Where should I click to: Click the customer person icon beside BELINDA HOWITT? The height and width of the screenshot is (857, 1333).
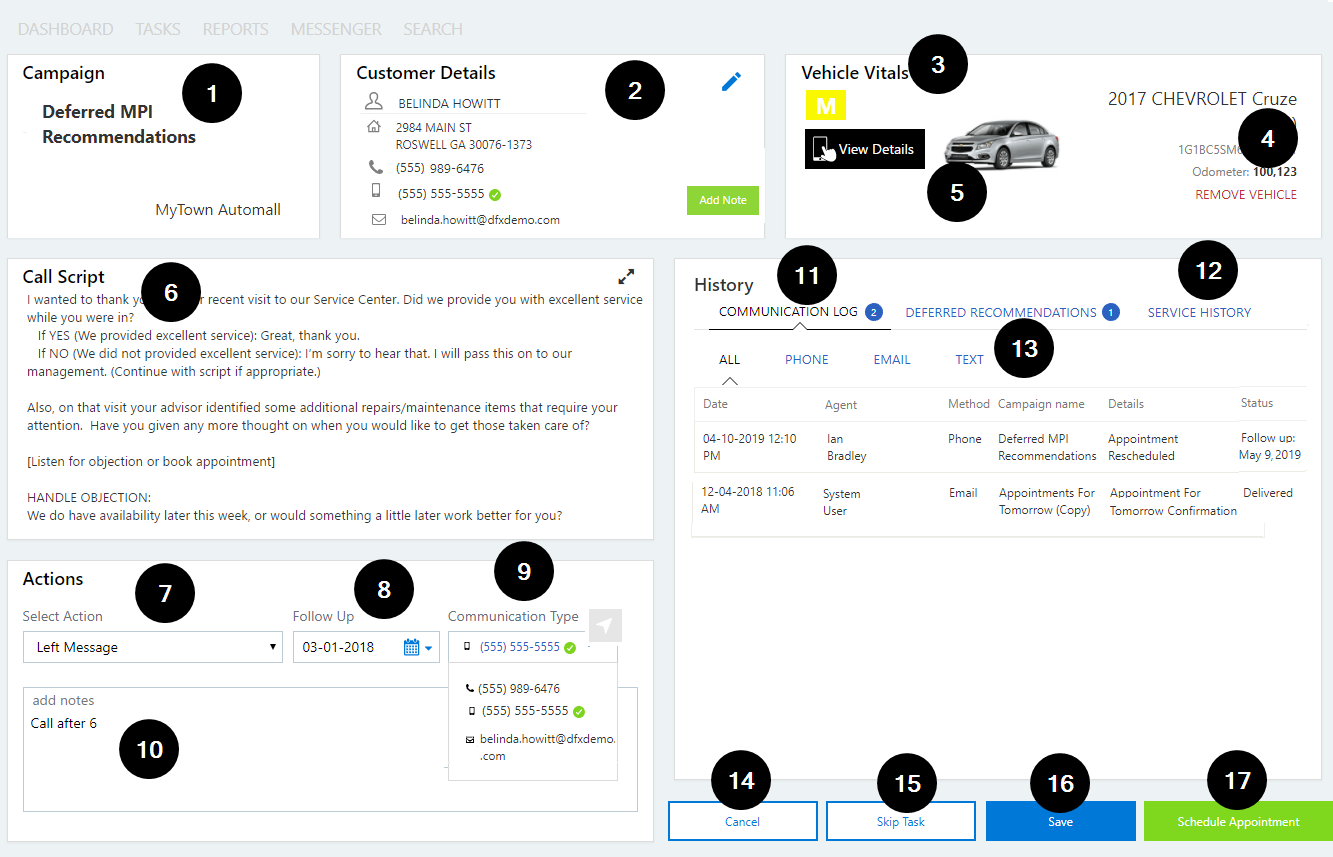point(374,102)
